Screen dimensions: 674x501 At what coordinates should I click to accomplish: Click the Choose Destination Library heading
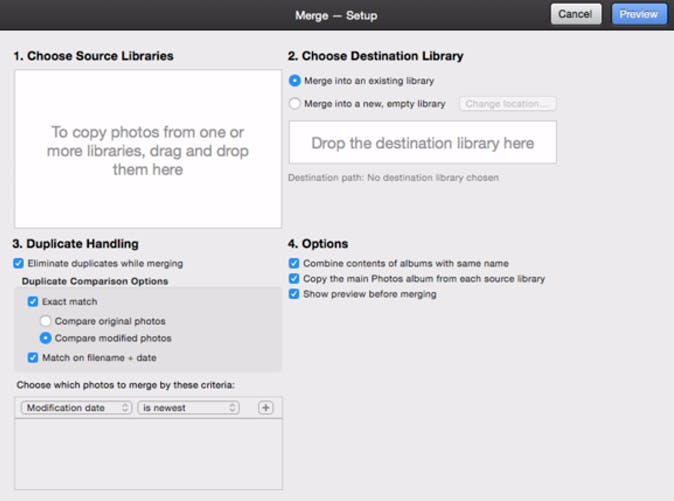click(x=376, y=56)
